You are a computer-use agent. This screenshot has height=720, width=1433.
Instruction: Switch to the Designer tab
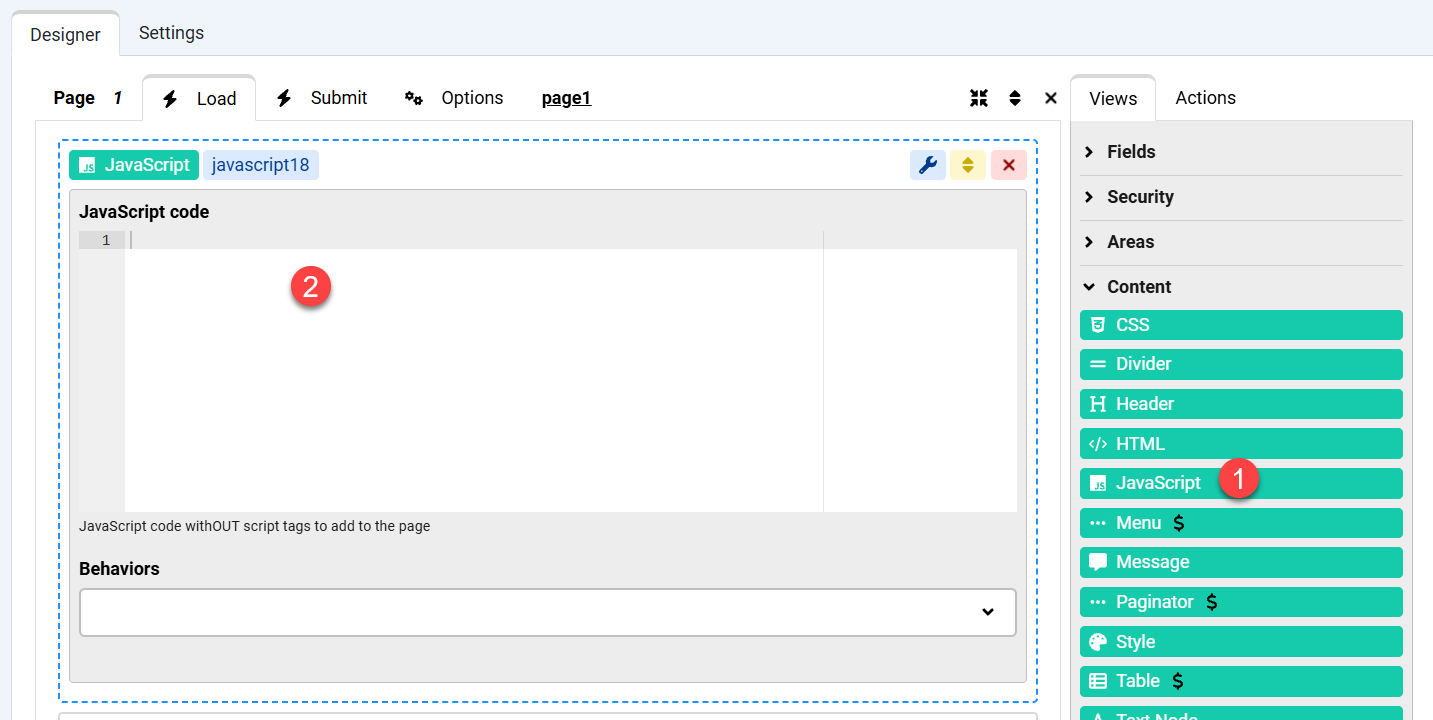pos(65,34)
